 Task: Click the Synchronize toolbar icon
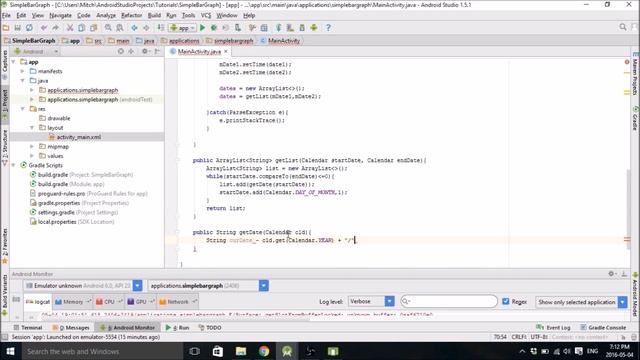pyautogui.click(x=29, y=28)
